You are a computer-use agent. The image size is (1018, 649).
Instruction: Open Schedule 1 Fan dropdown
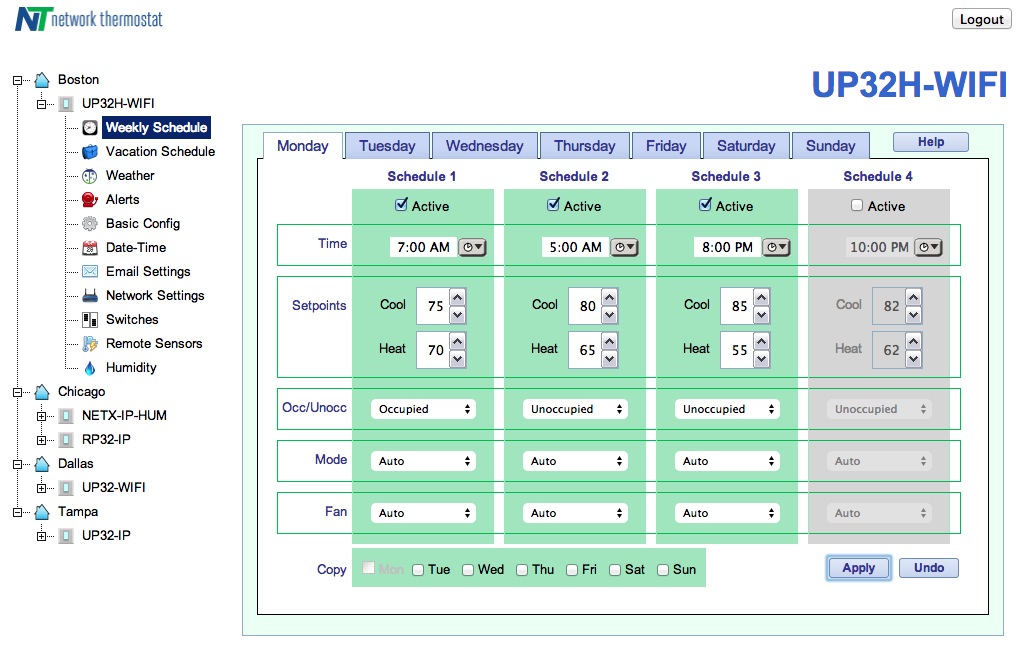pos(423,513)
